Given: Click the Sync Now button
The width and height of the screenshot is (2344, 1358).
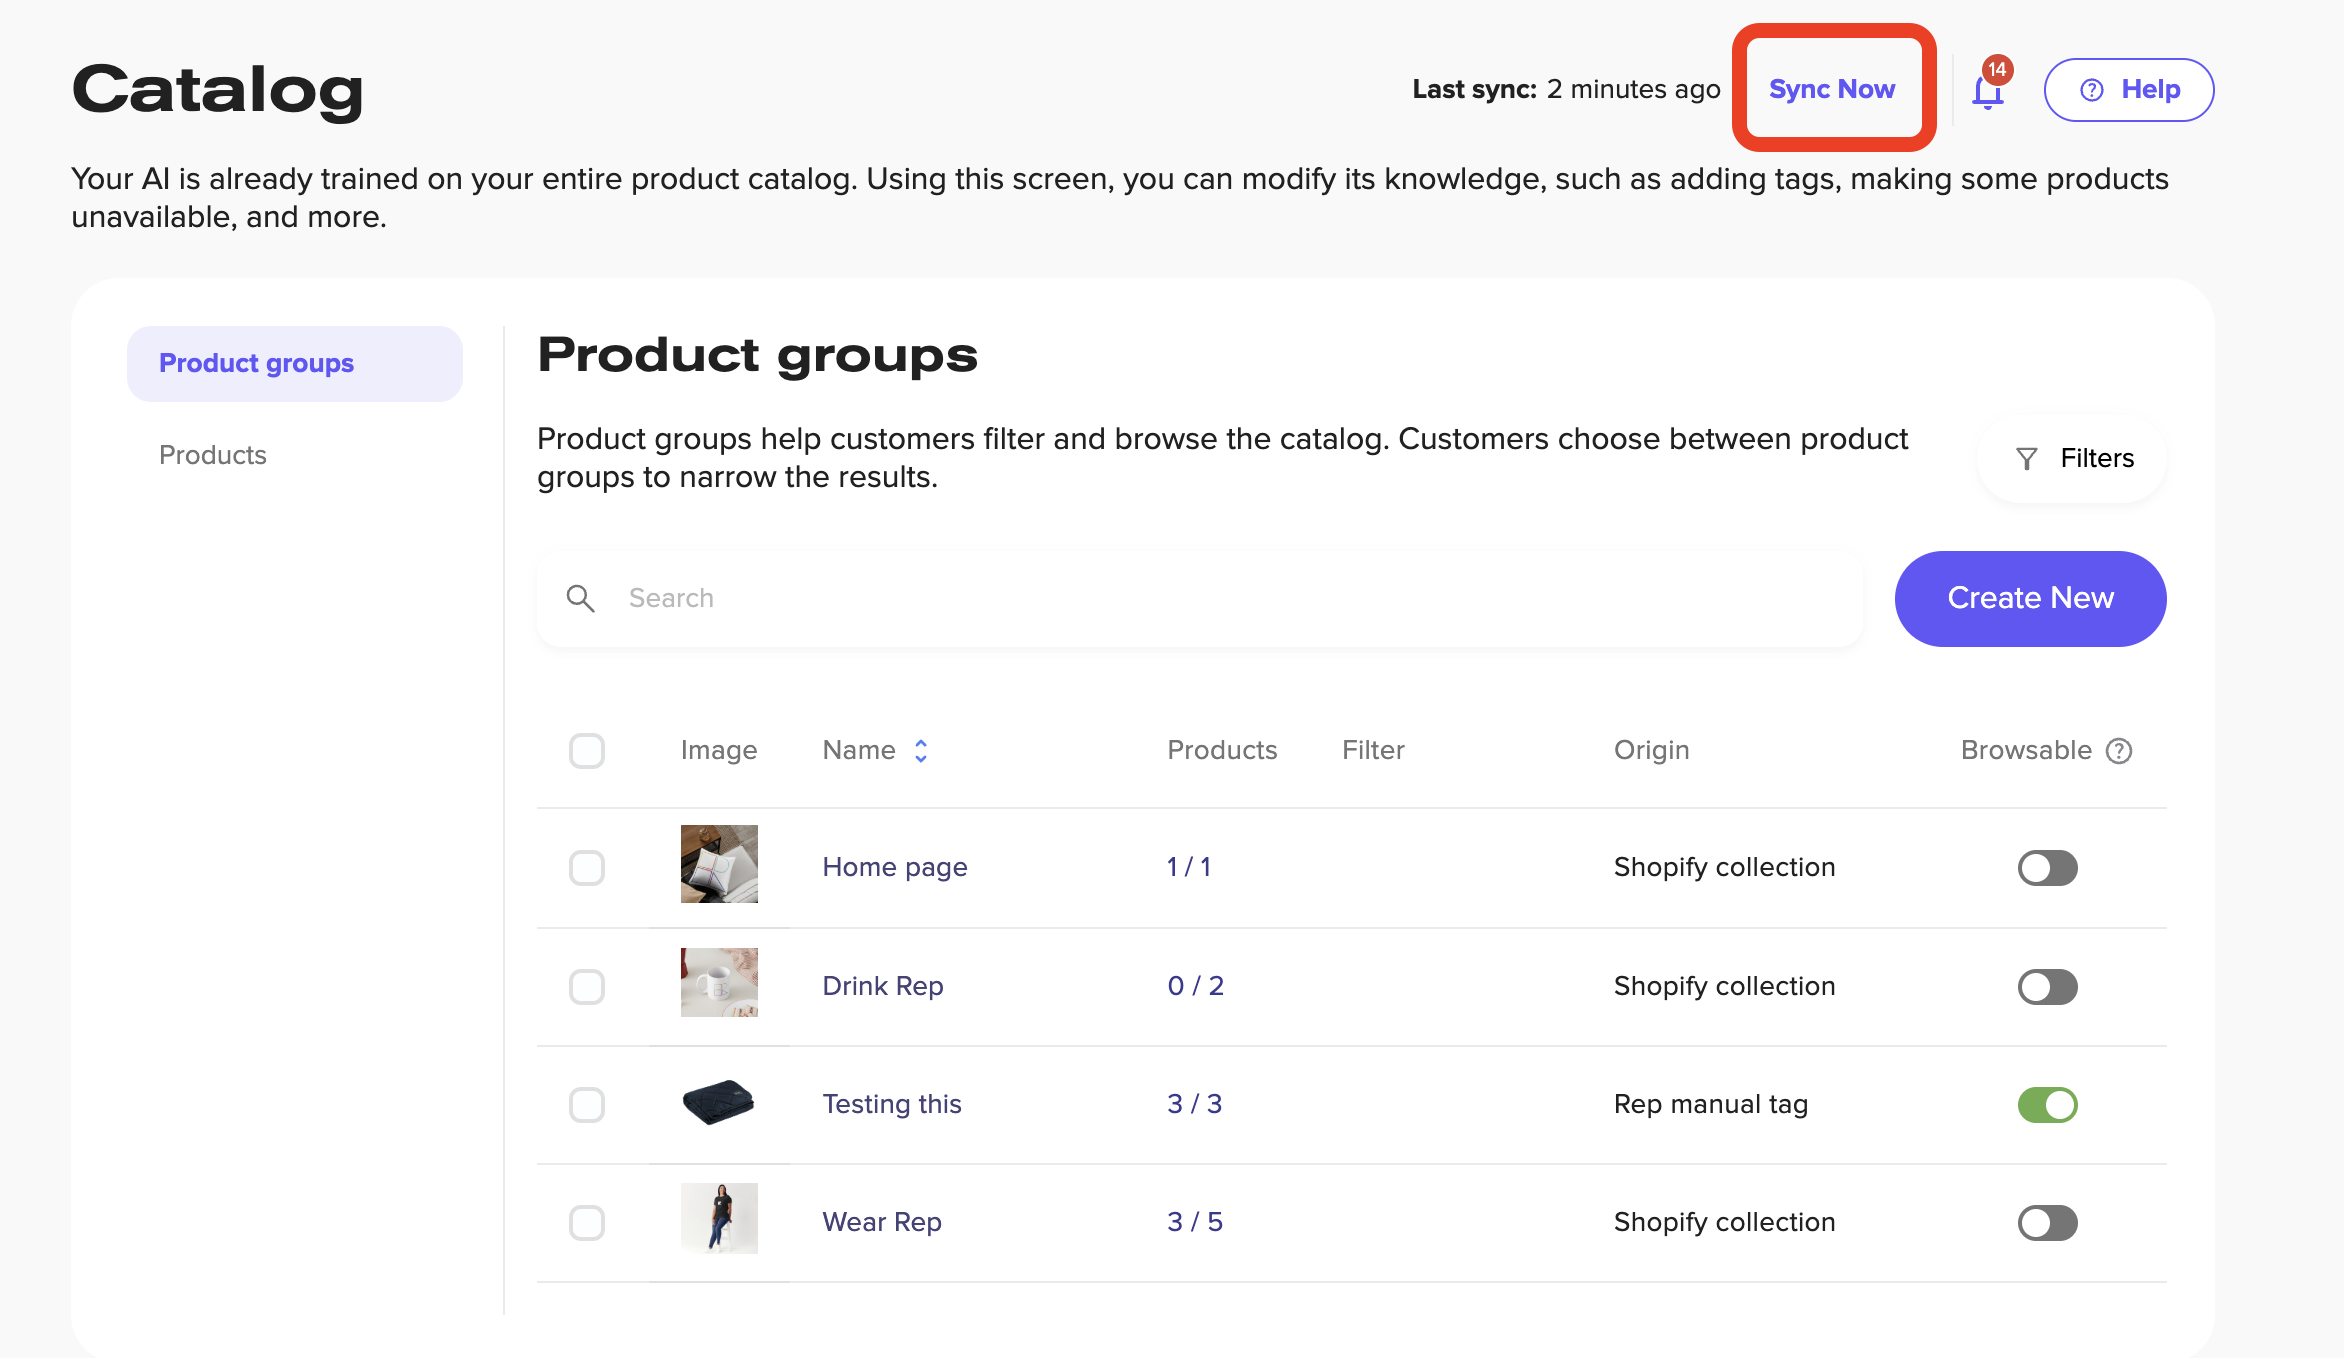Looking at the screenshot, I should pos(1832,89).
